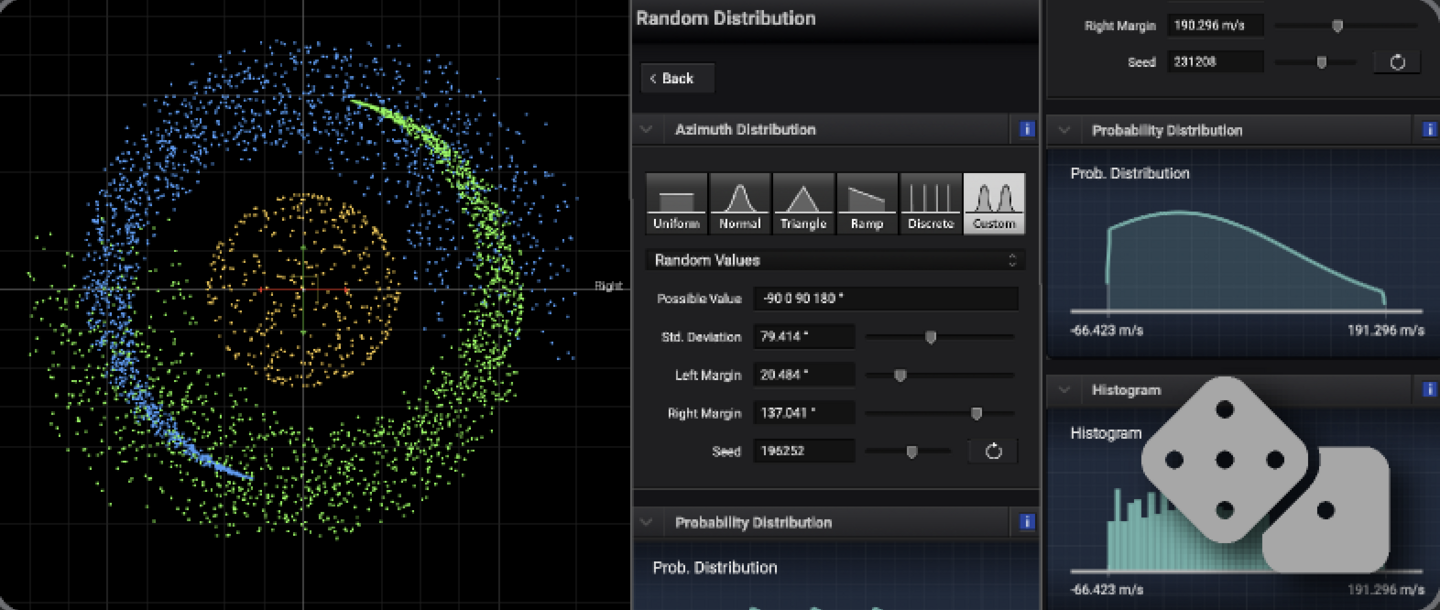Collapse the Histogram section
This screenshot has height=610, width=1440.
click(1064, 390)
